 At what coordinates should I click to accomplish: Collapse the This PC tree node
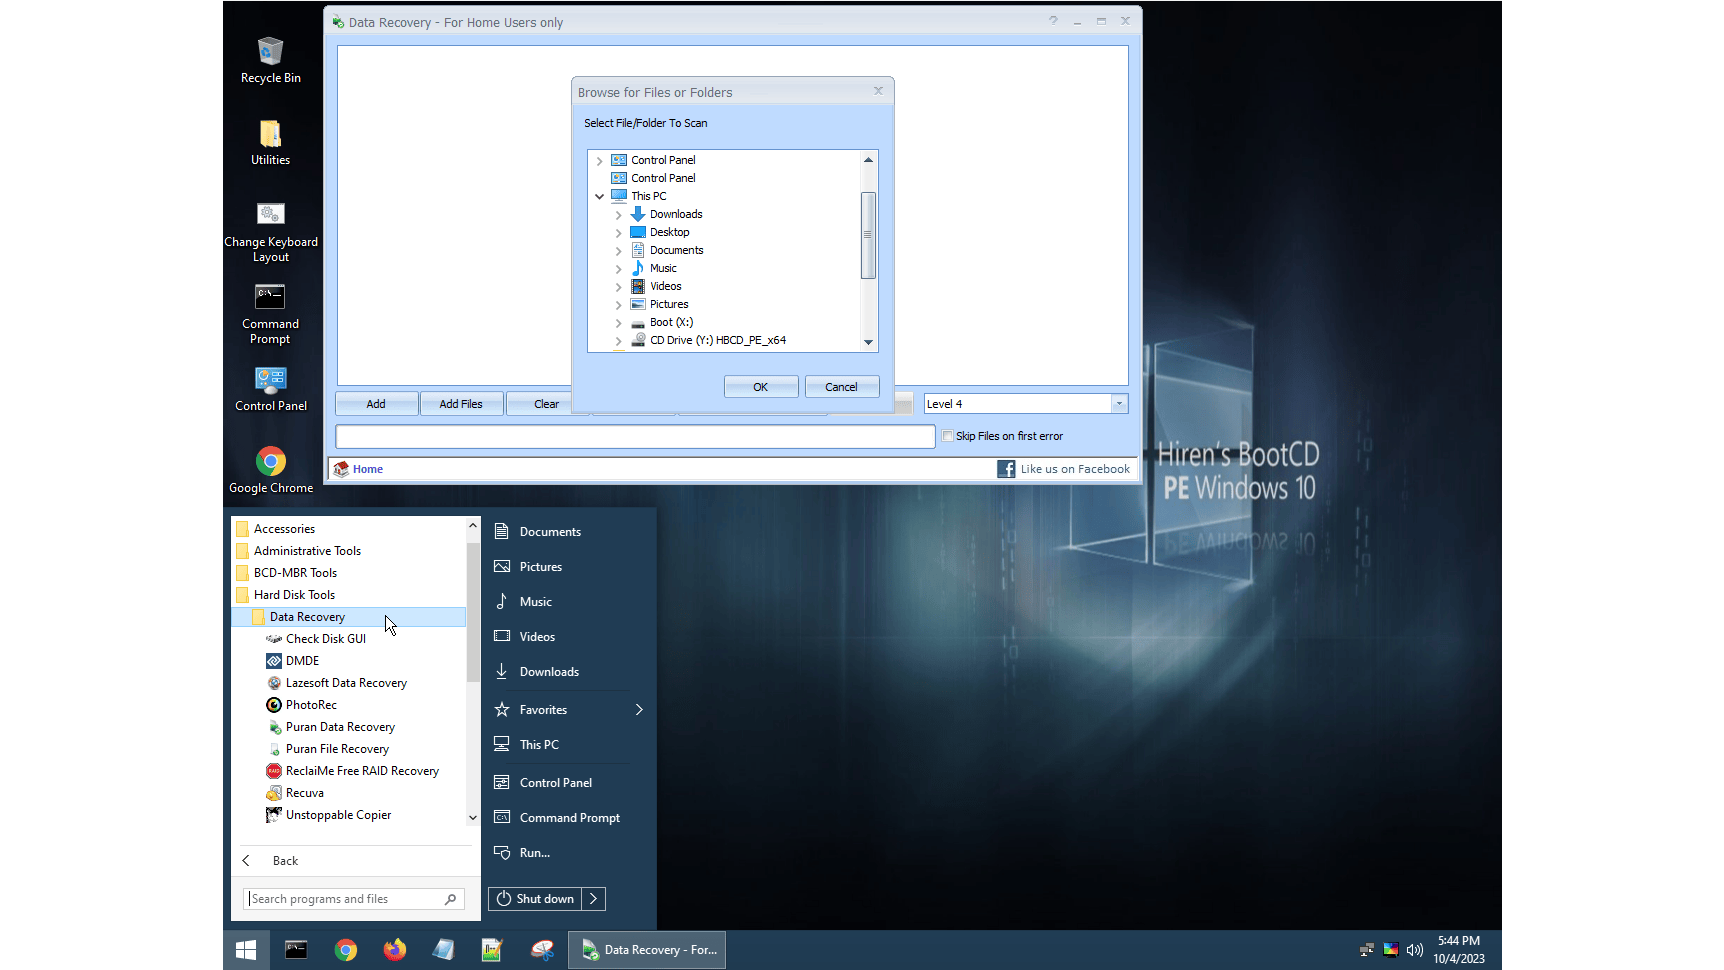[x=600, y=197]
